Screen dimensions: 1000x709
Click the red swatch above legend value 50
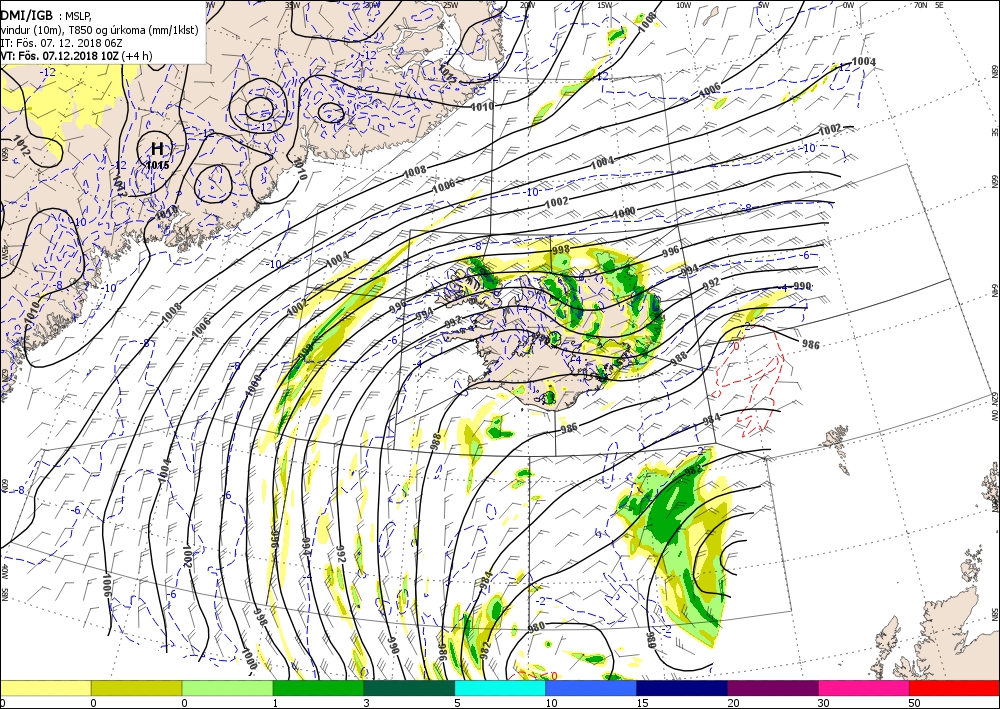pyautogui.click(x=954, y=687)
